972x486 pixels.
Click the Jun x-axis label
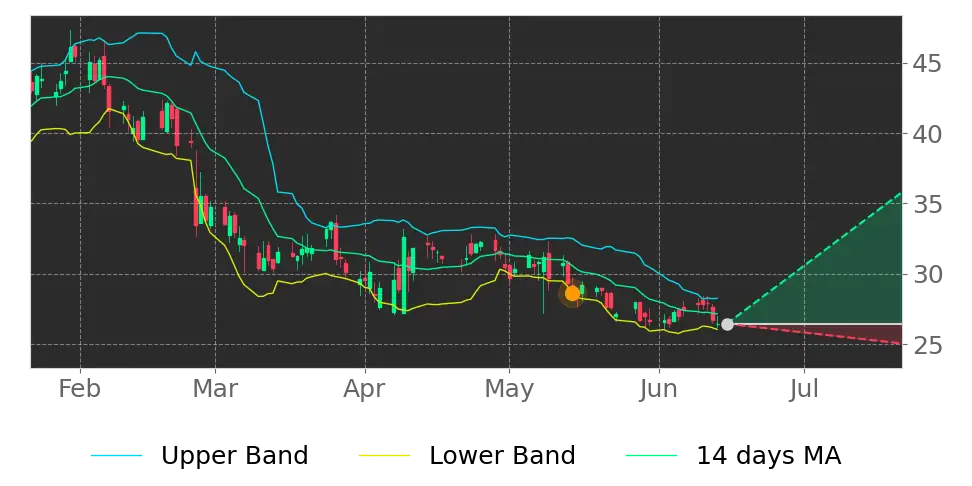coord(659,389)
